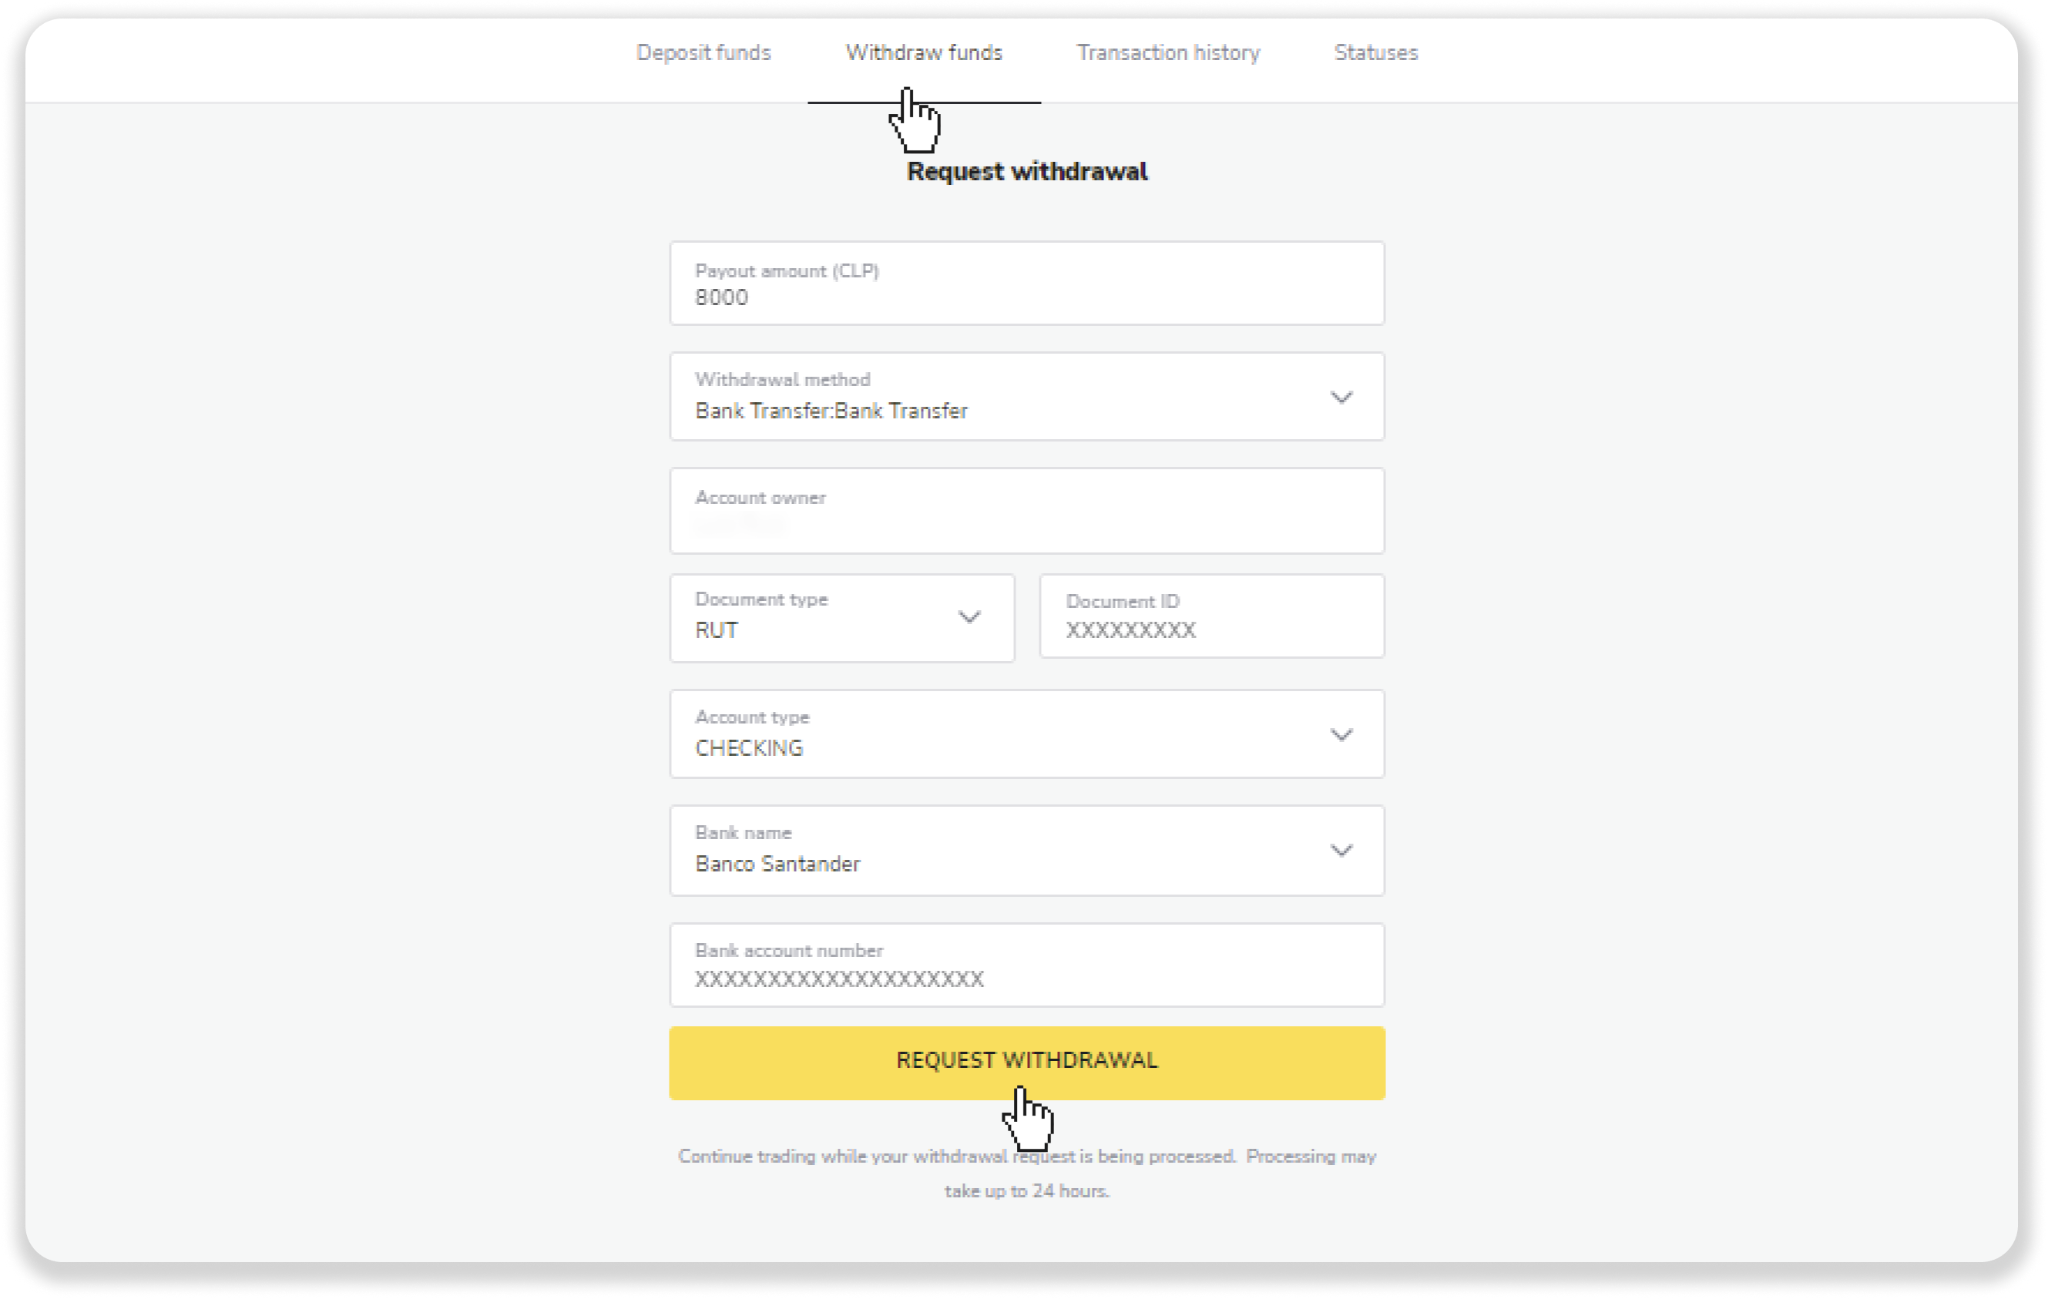Click the Document type chevron arrow
Image resolution: width=2048 pixels, height=1299 pixels.
[x=969, y=617]
